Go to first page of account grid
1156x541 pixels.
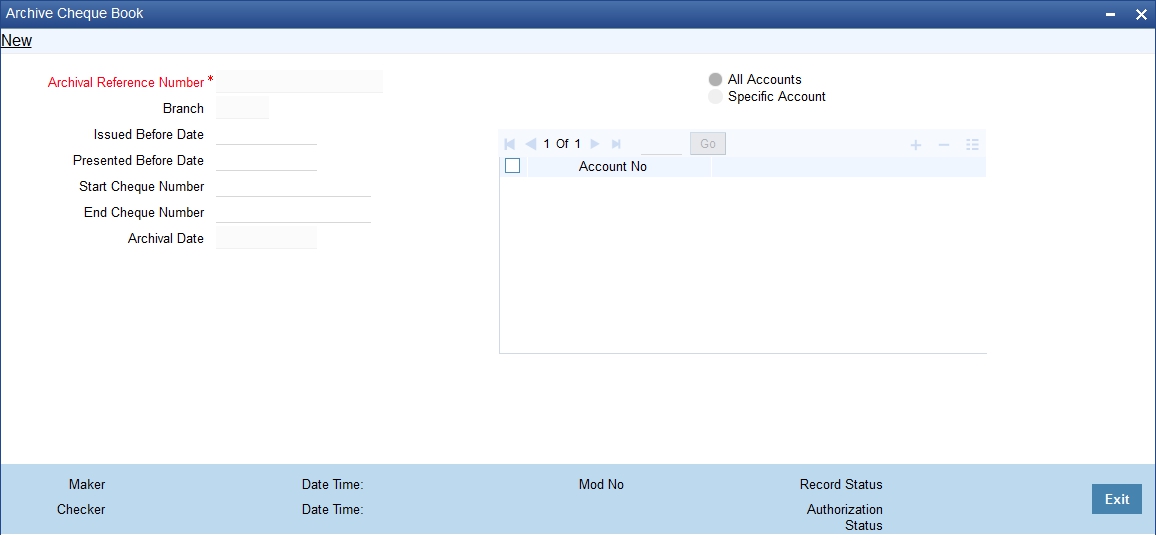pos(509,144)
